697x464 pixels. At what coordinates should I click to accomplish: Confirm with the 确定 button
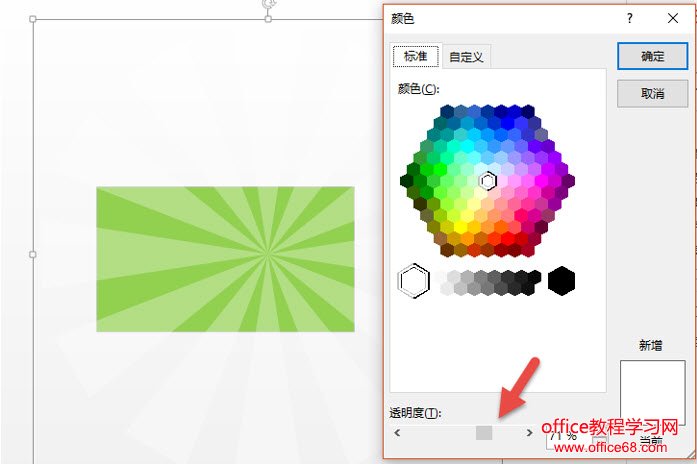click(652, 56)
